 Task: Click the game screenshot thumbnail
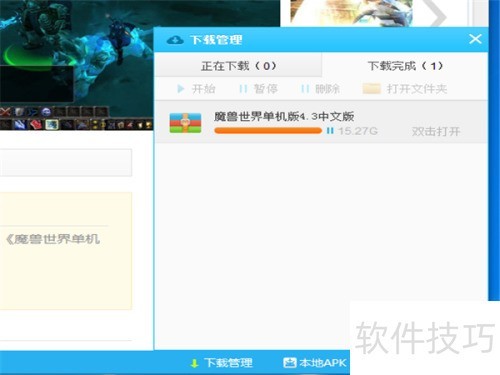point(77,65)
